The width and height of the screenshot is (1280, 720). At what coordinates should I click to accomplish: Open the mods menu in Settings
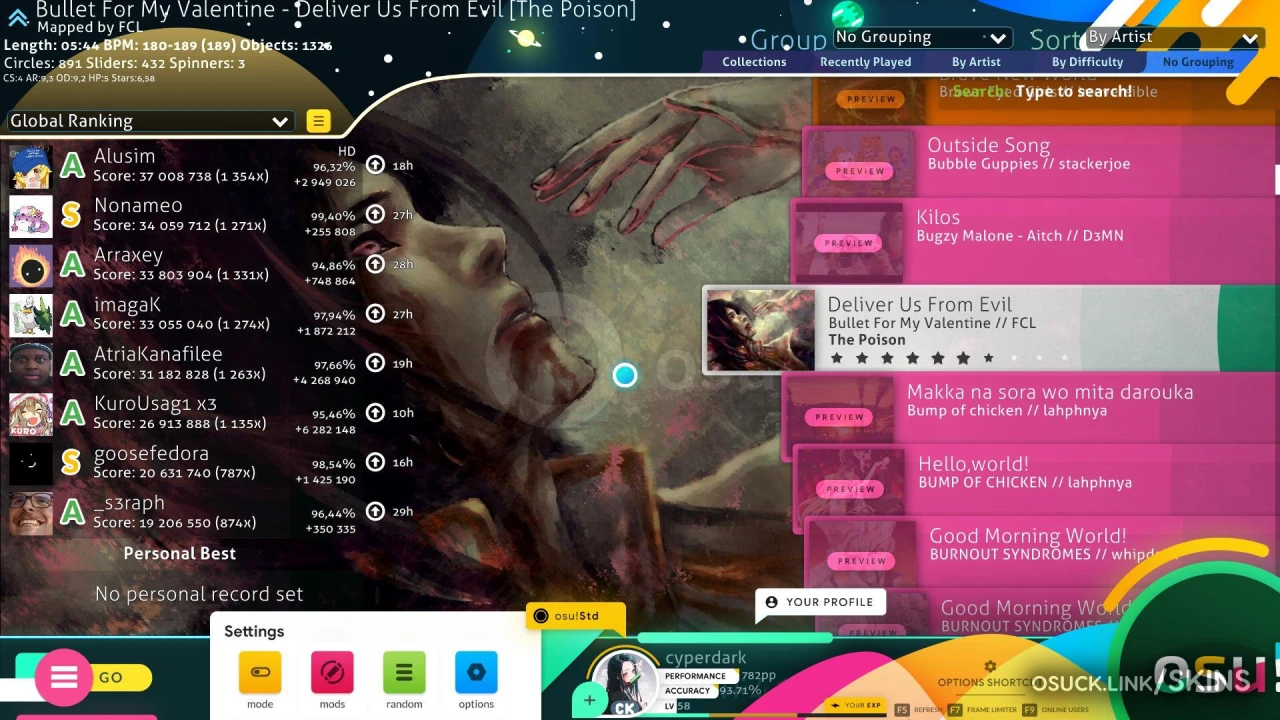[332, 673]
